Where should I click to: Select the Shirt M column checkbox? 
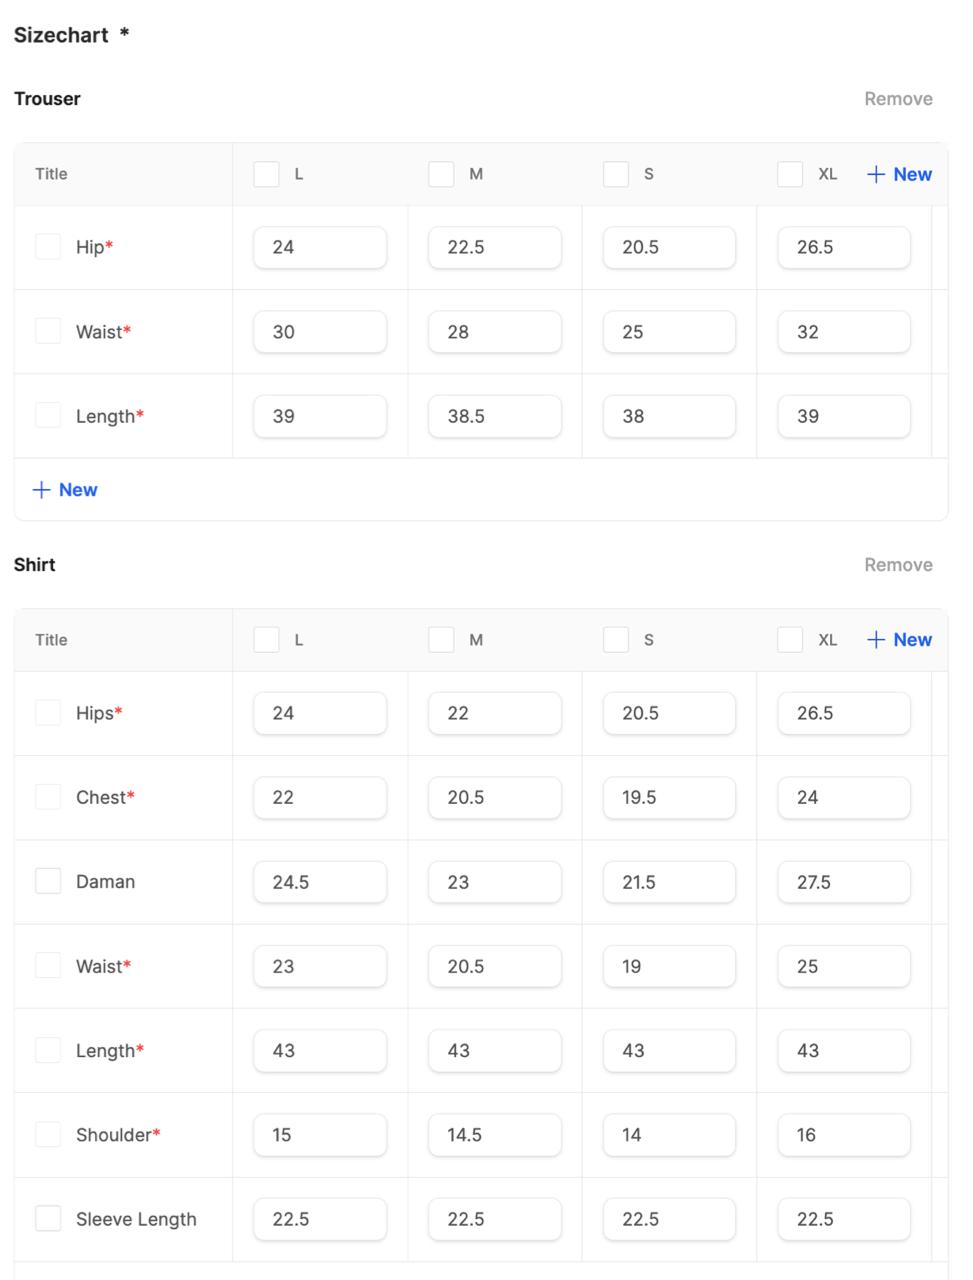click(x=441, y=640)
